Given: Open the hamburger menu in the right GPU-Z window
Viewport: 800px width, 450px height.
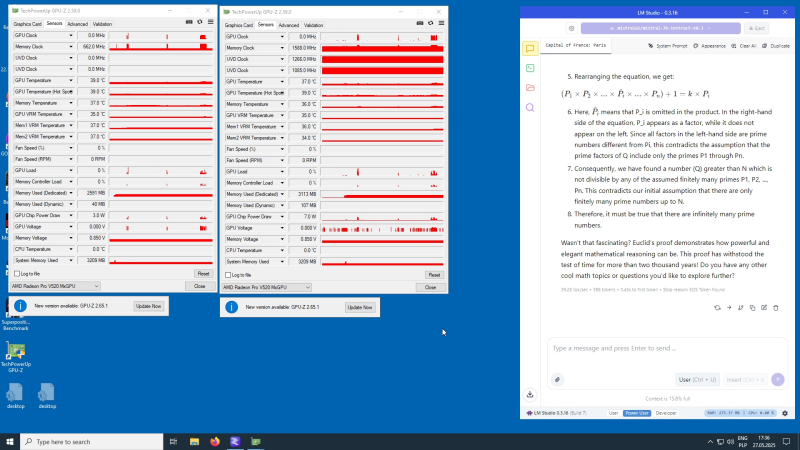Looking at the screenshot, I should coord(441,23).
